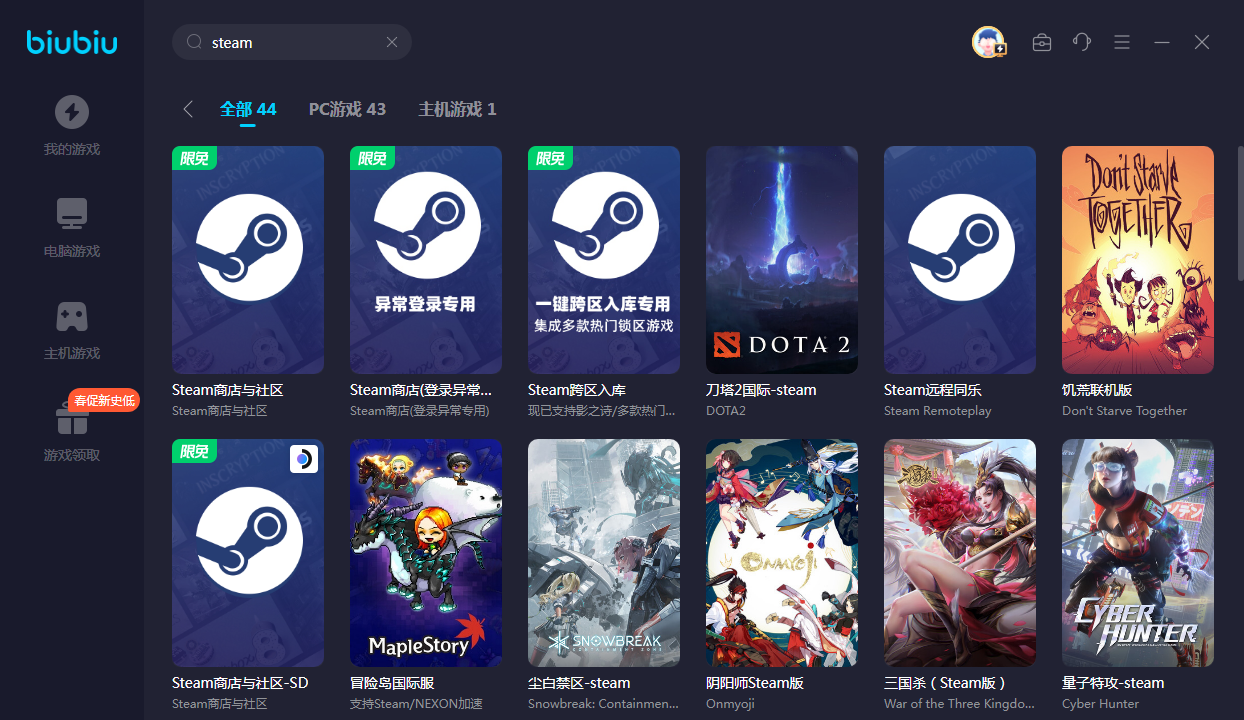The height and width of the screenshot is (720, 1244).
Task: Open the game gift claim icon
Action: (x=71, y=419)
